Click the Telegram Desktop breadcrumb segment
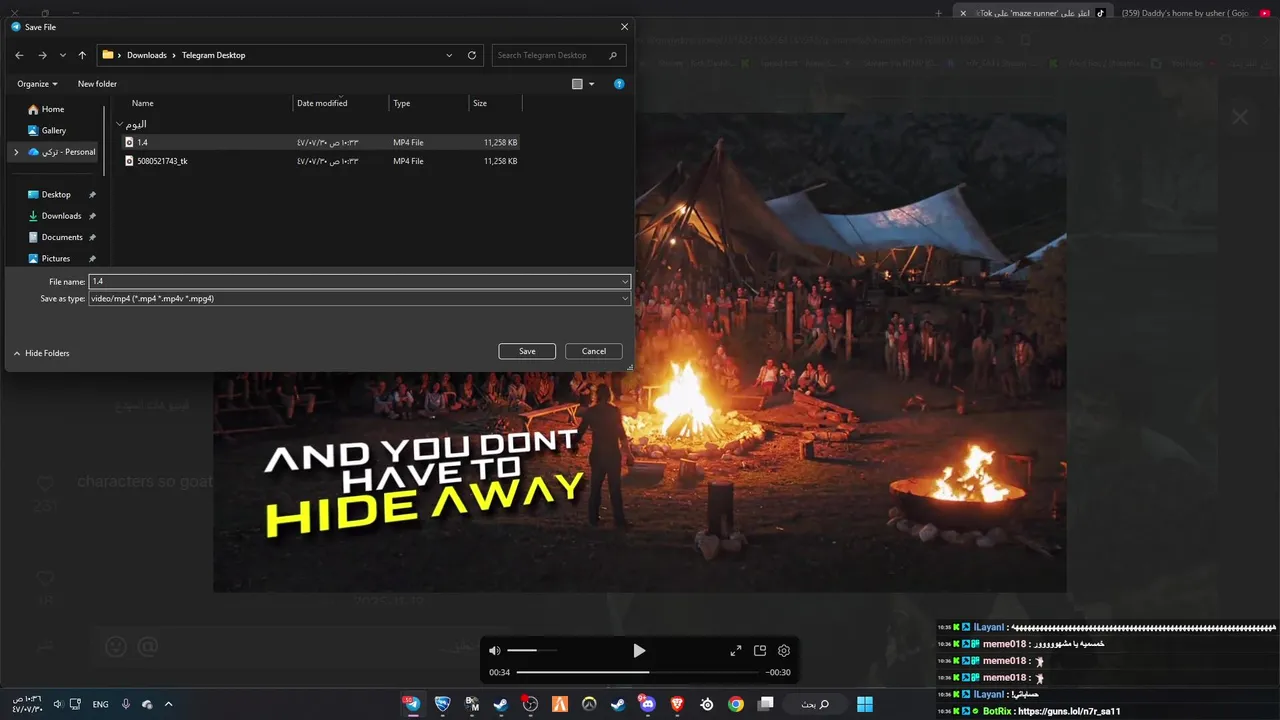 tap(213, 55)
